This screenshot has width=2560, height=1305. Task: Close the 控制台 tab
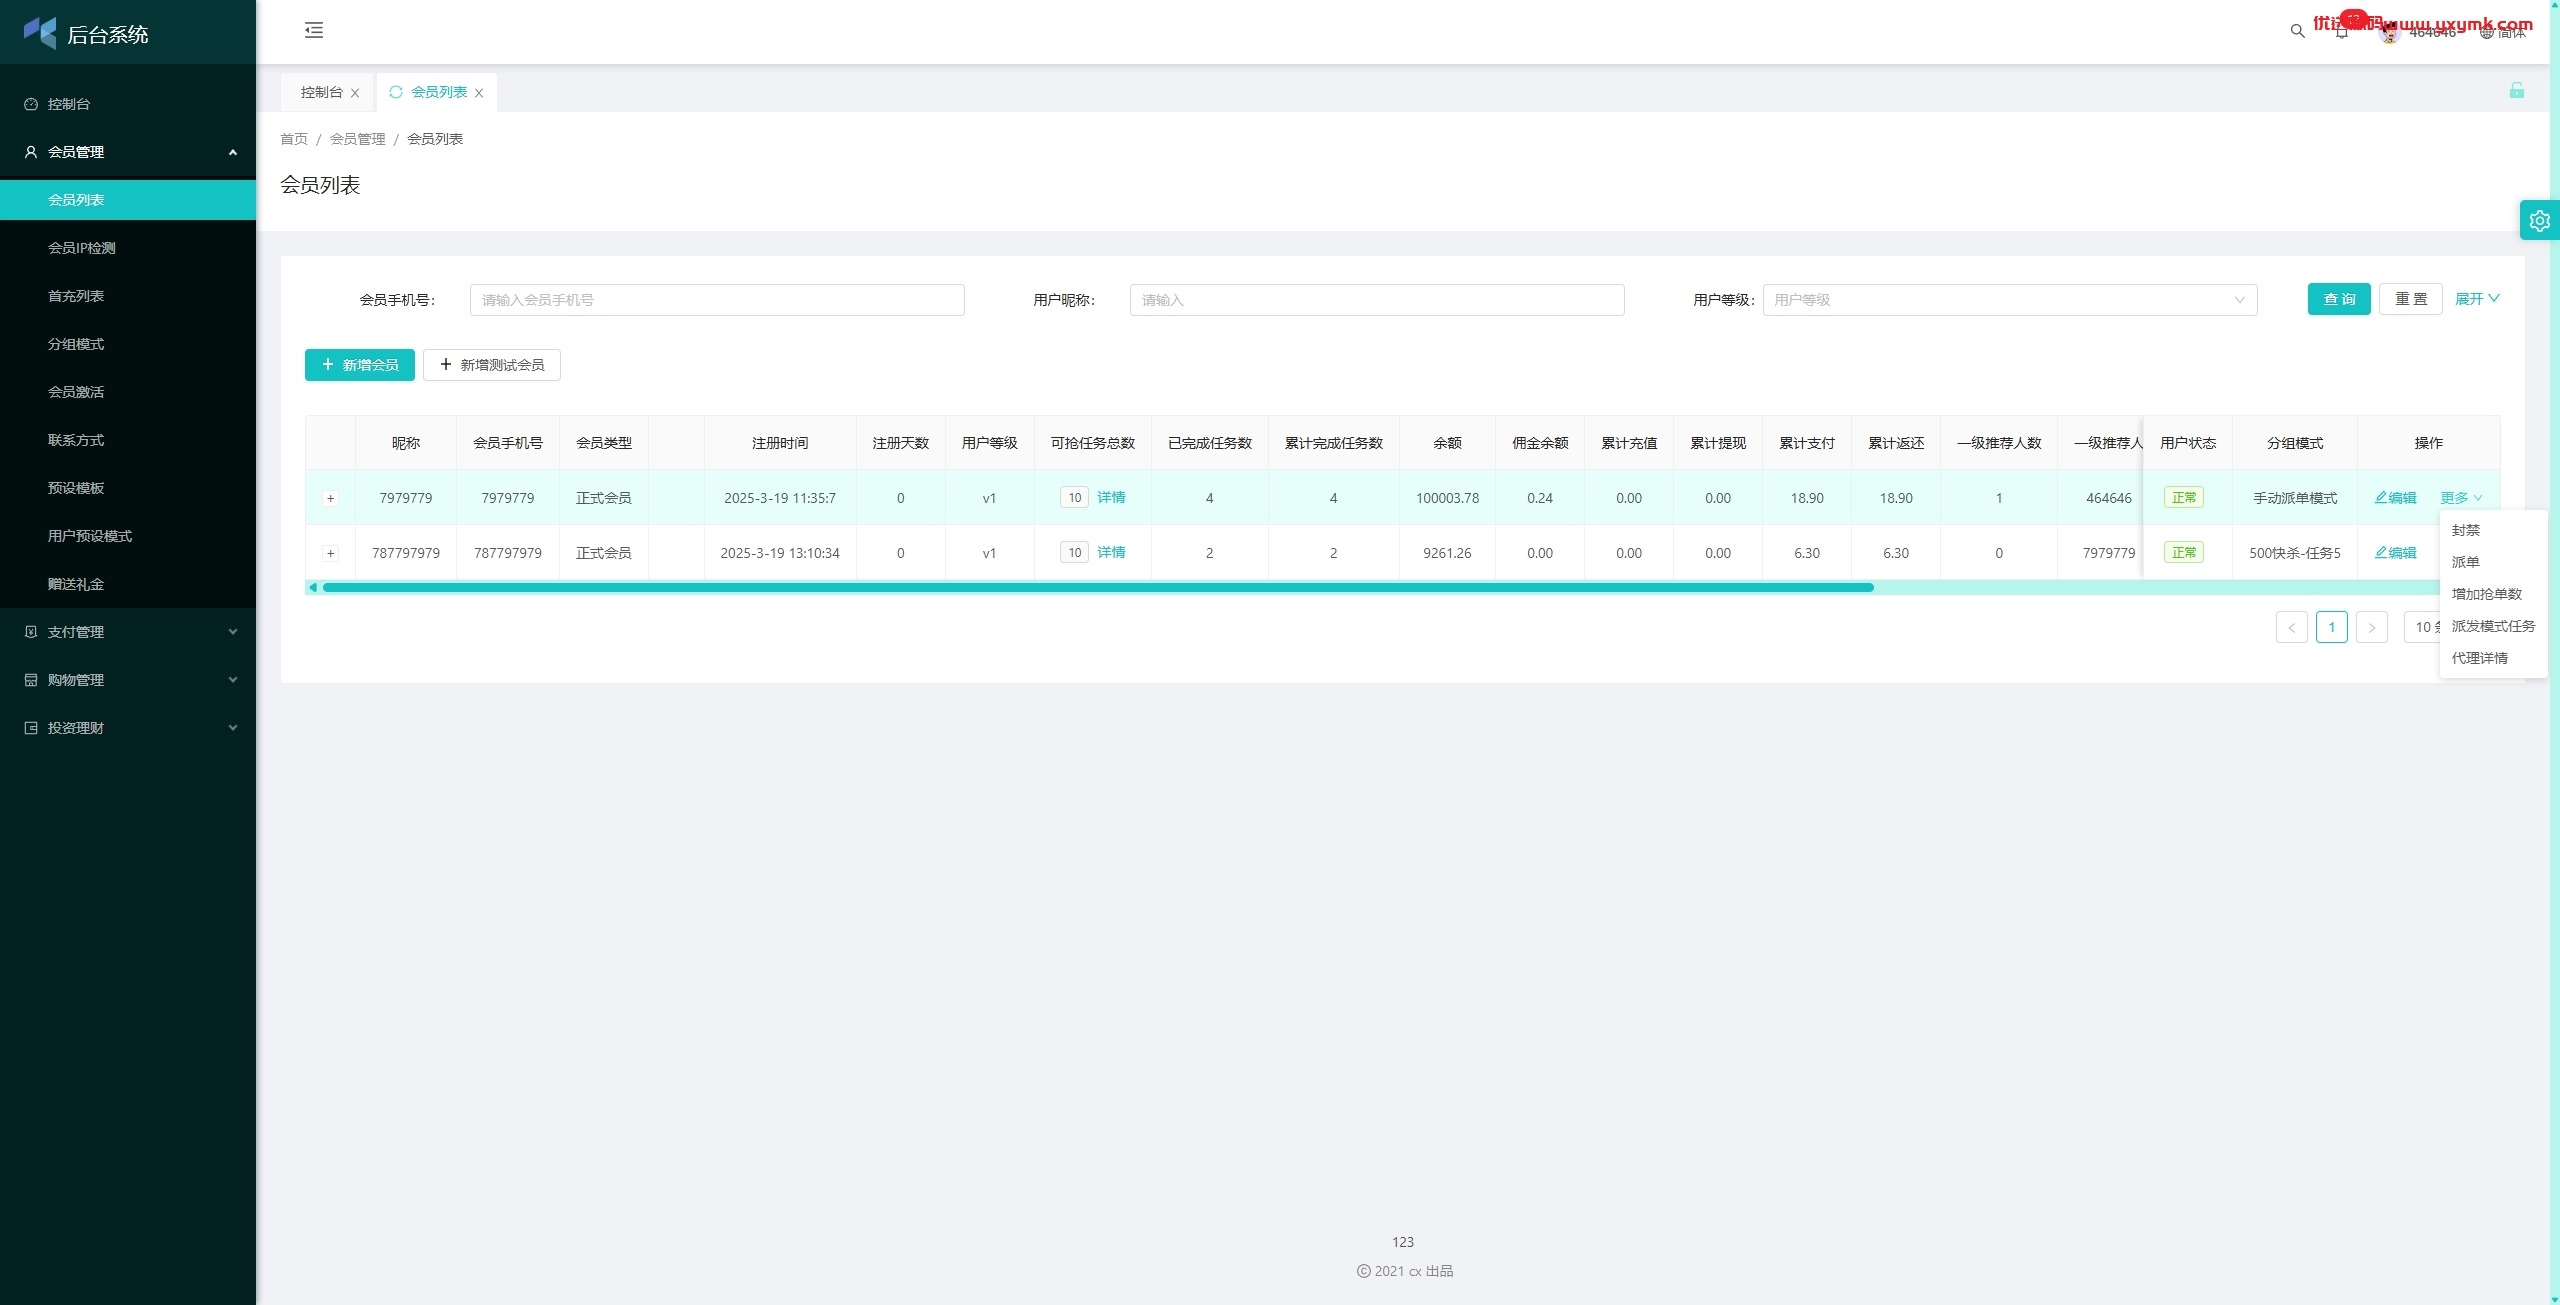[355, 93]
